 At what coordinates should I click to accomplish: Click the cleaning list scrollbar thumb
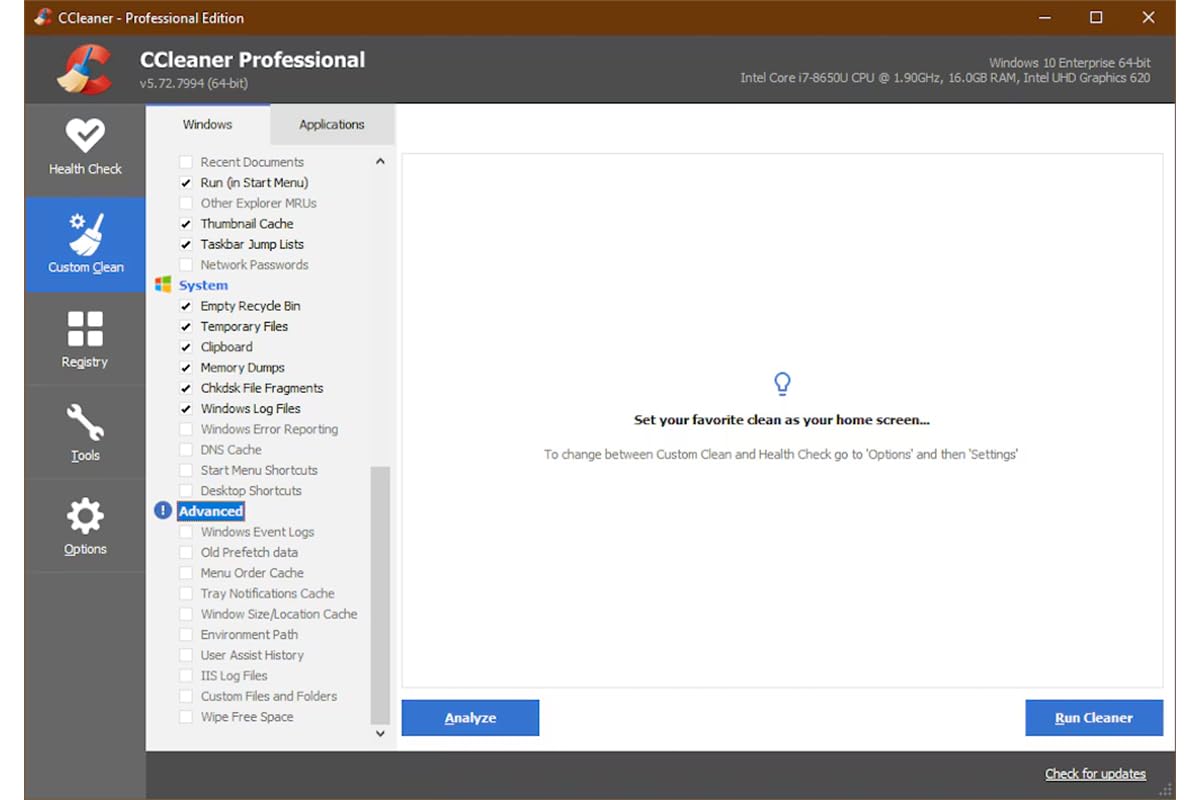coord(380,595)
